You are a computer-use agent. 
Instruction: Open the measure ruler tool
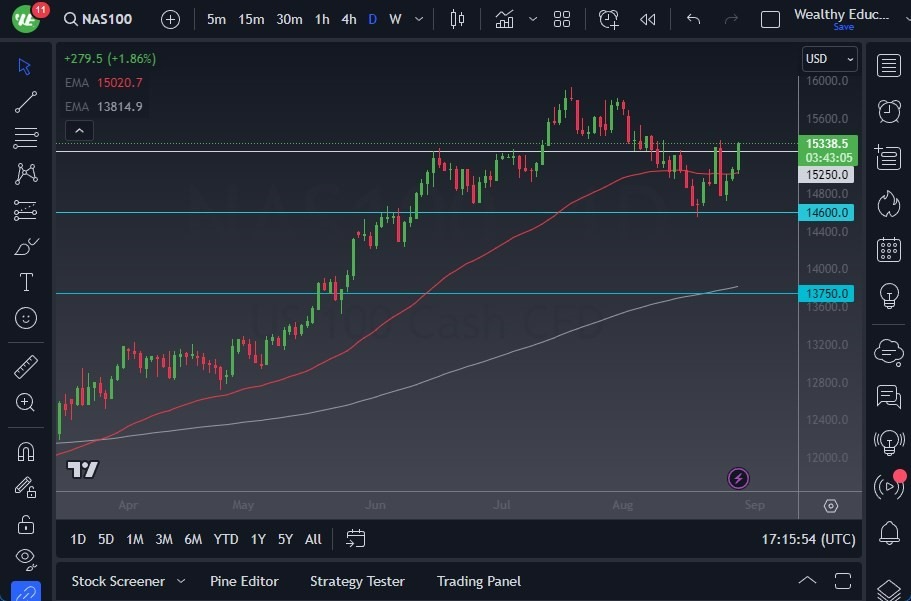click(25, 366)
